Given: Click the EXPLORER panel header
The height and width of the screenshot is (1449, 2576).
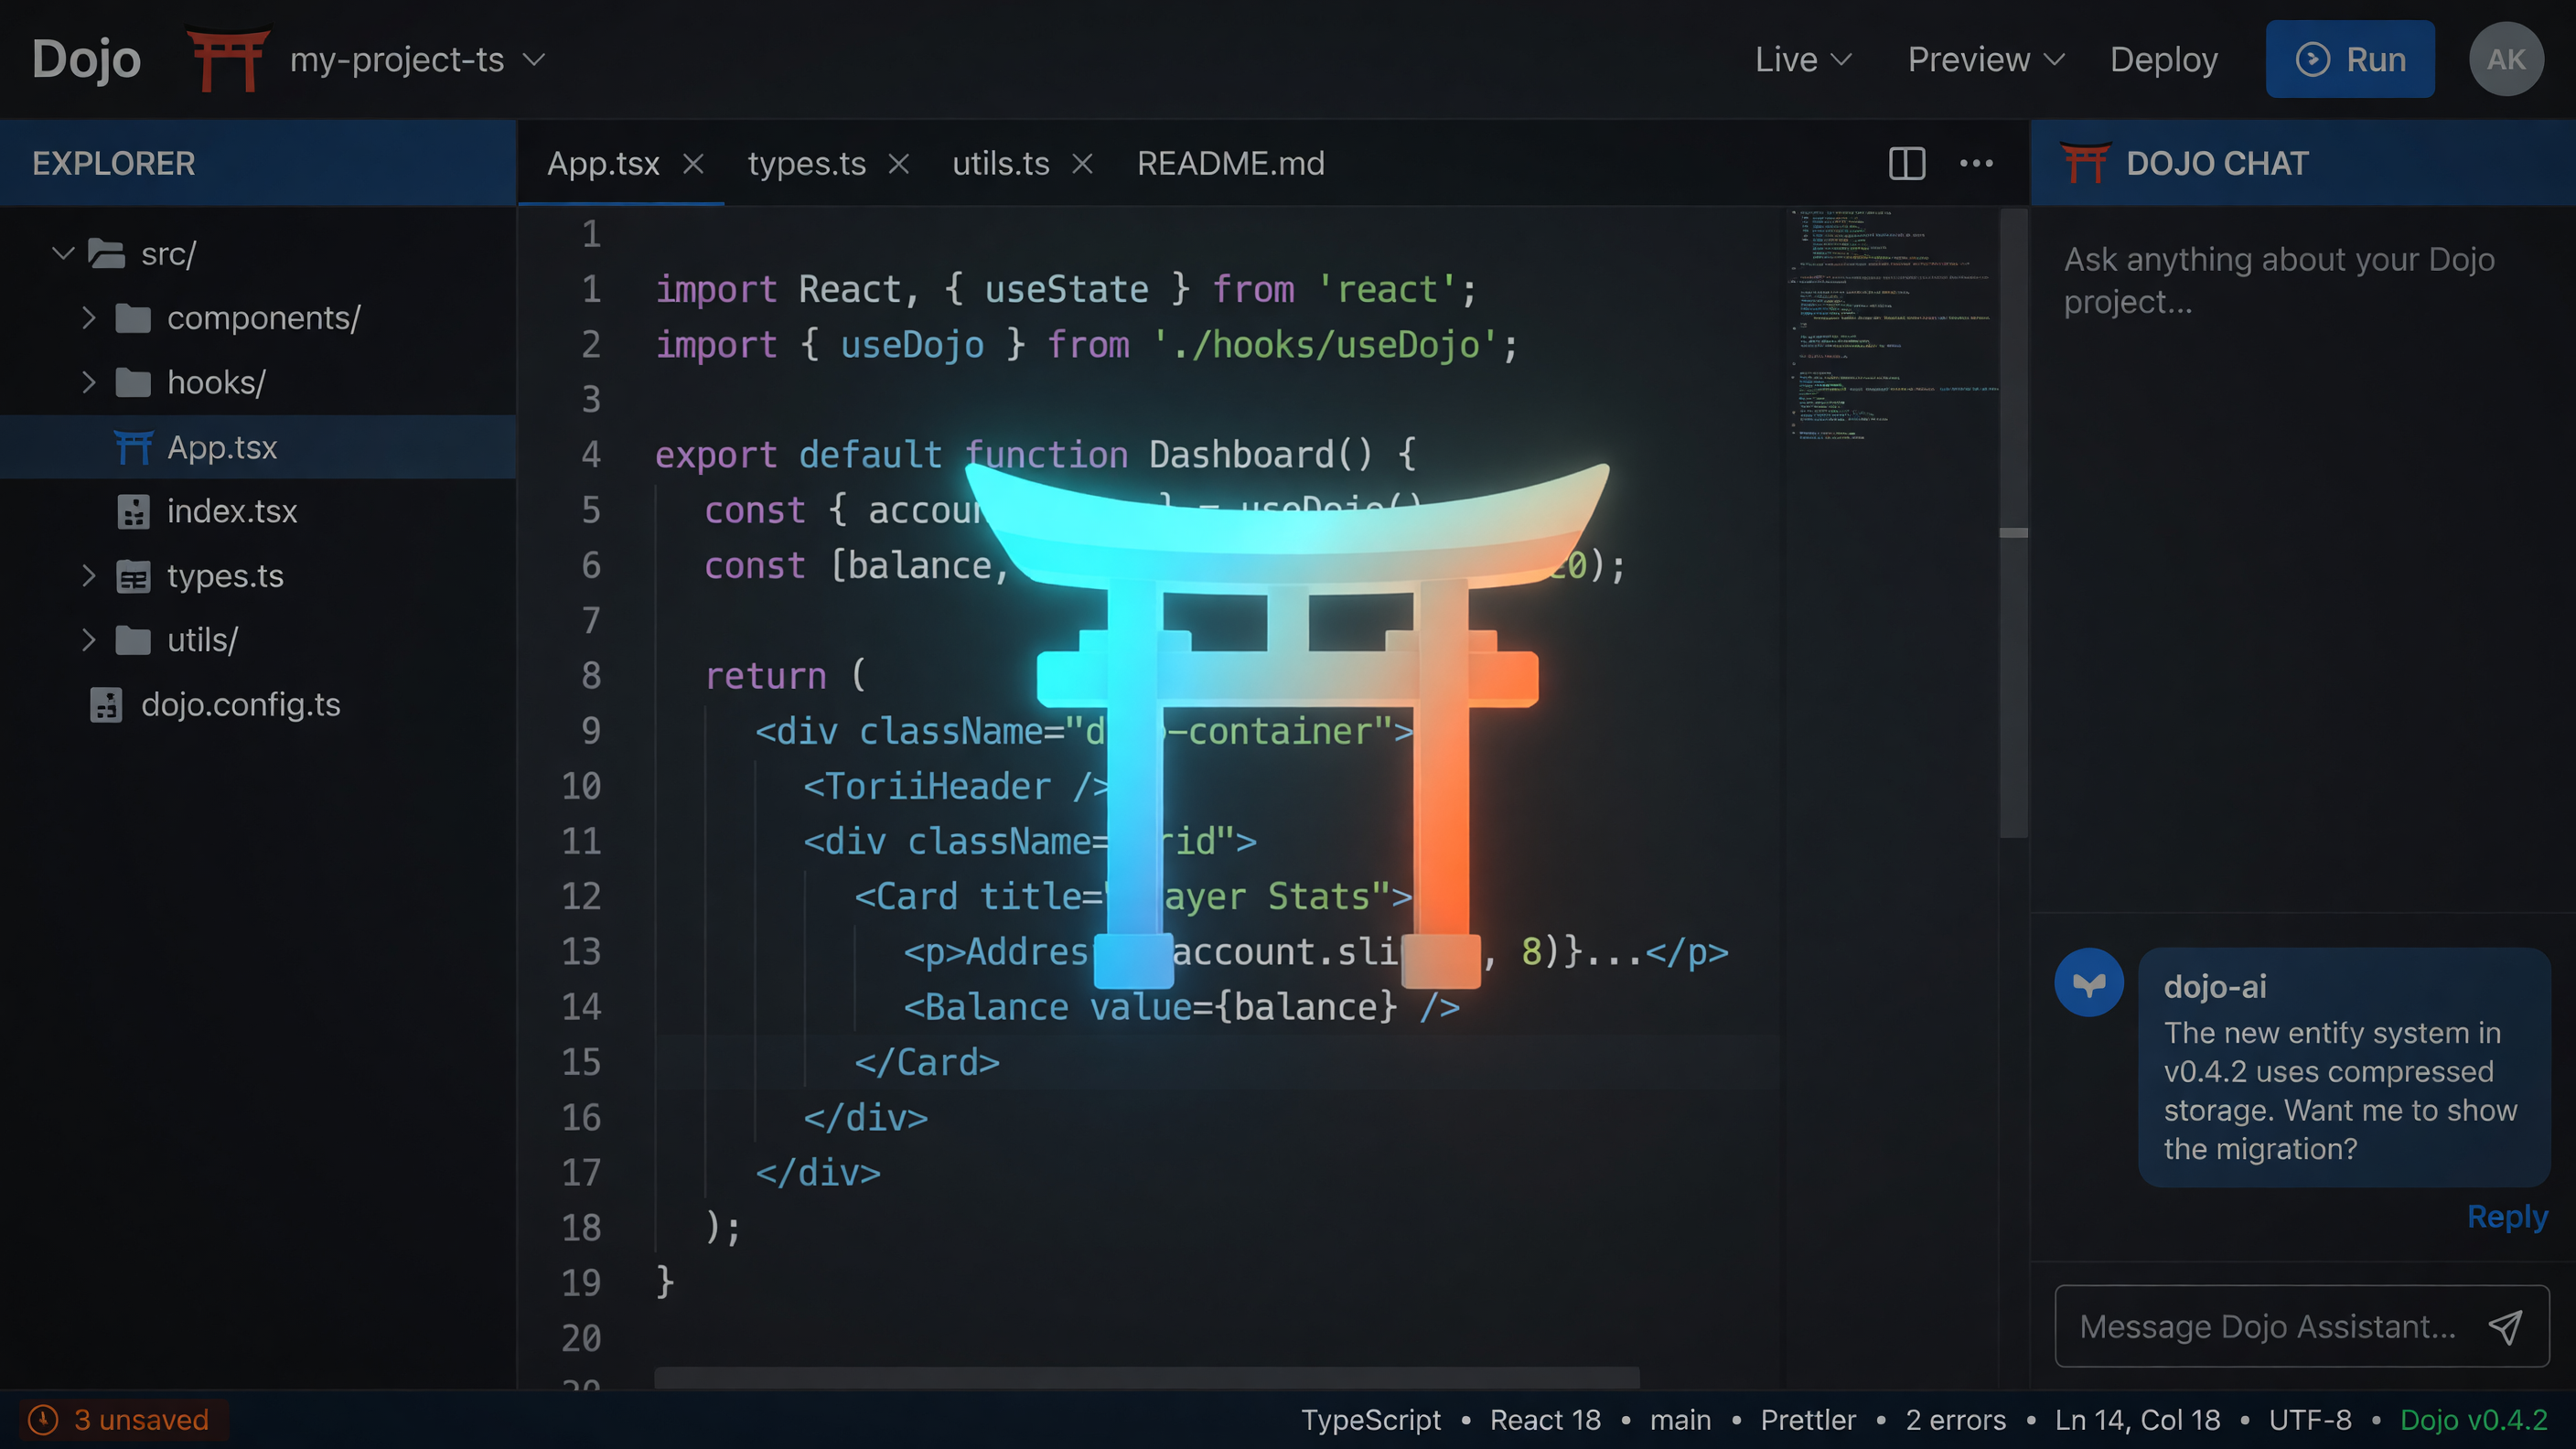Looking at the screenshot, I should tap(258, 163).
